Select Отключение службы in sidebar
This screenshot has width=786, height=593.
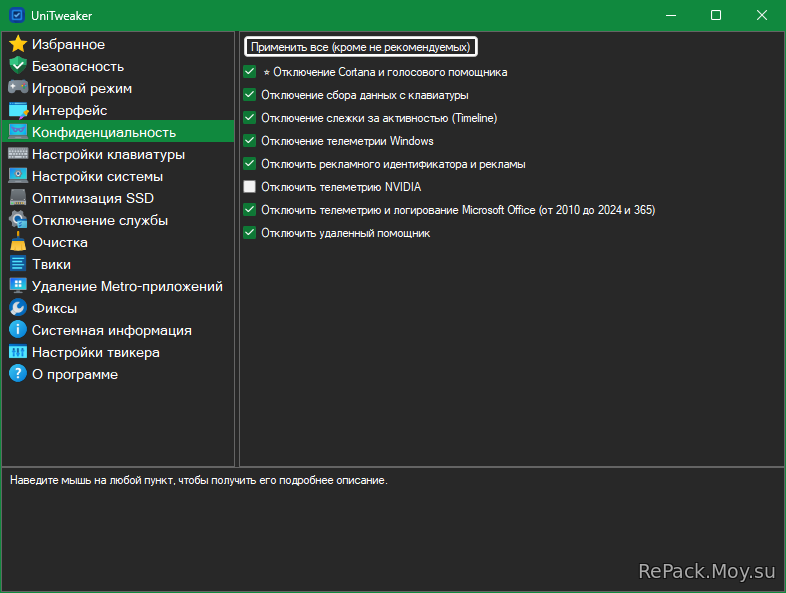tap(99, 220)
